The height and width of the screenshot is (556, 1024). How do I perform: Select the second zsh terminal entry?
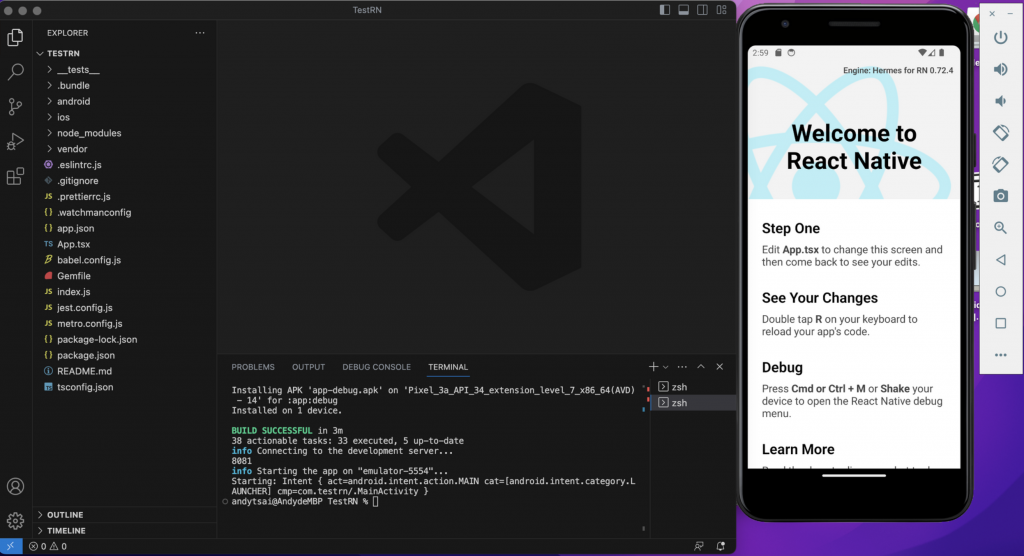(694, 402)
